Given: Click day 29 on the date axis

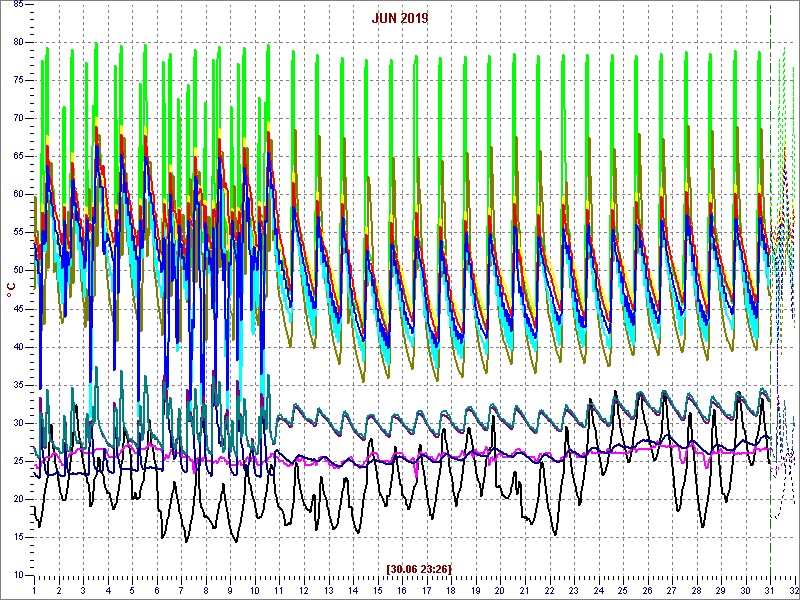Looking at the screenshot, I should 720,591.
